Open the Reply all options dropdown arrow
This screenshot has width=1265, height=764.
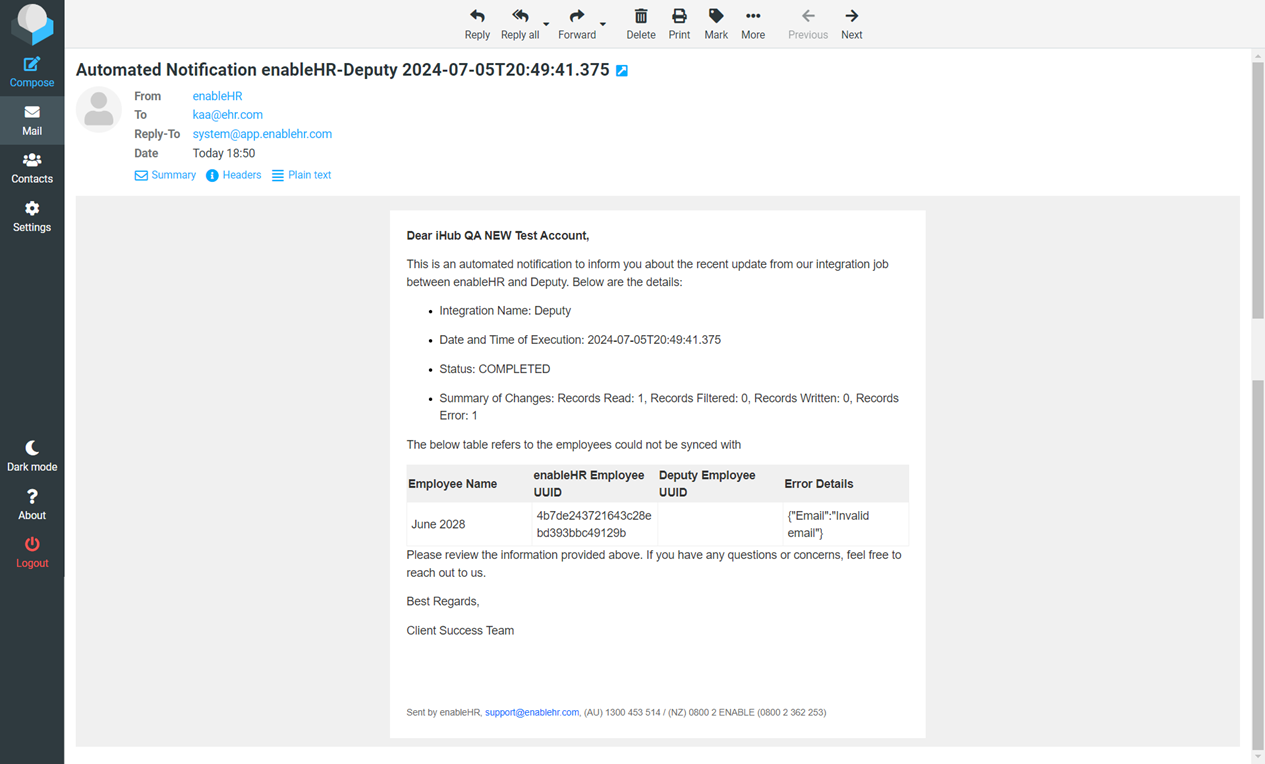(x=546, y=24)
